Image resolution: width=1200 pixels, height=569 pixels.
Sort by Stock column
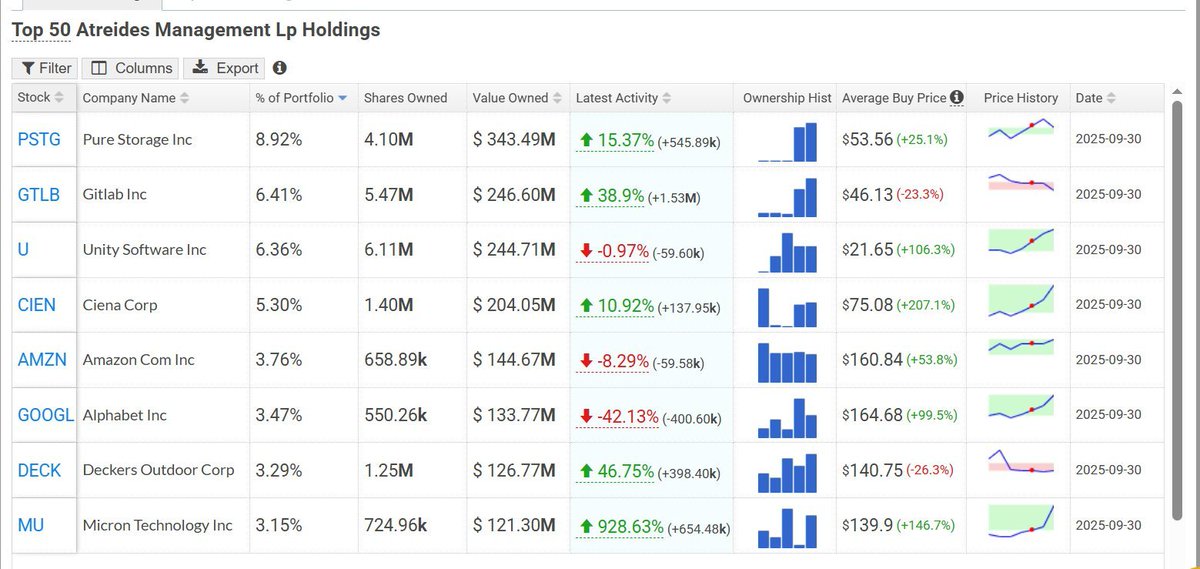(x=41, y=97)
